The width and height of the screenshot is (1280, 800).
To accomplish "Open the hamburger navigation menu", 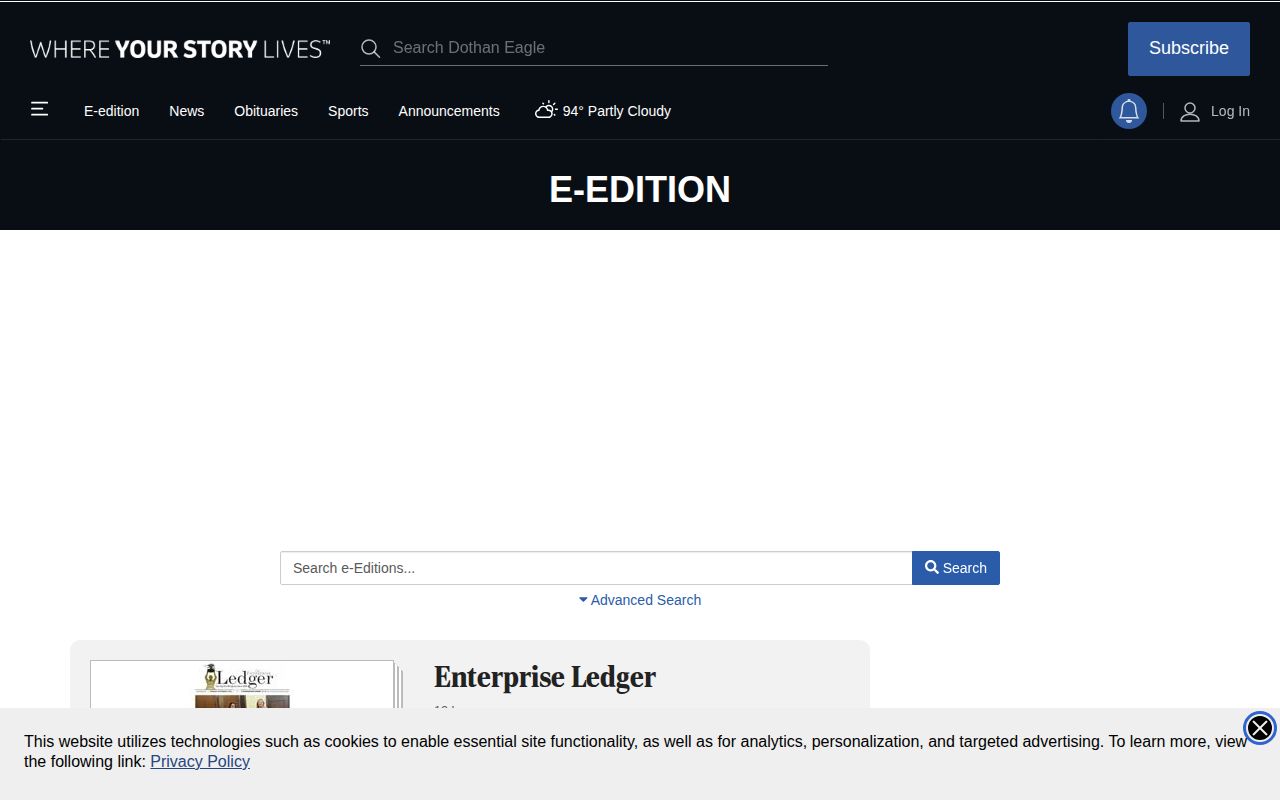I will pyautogui.click(x=40, y=109).
